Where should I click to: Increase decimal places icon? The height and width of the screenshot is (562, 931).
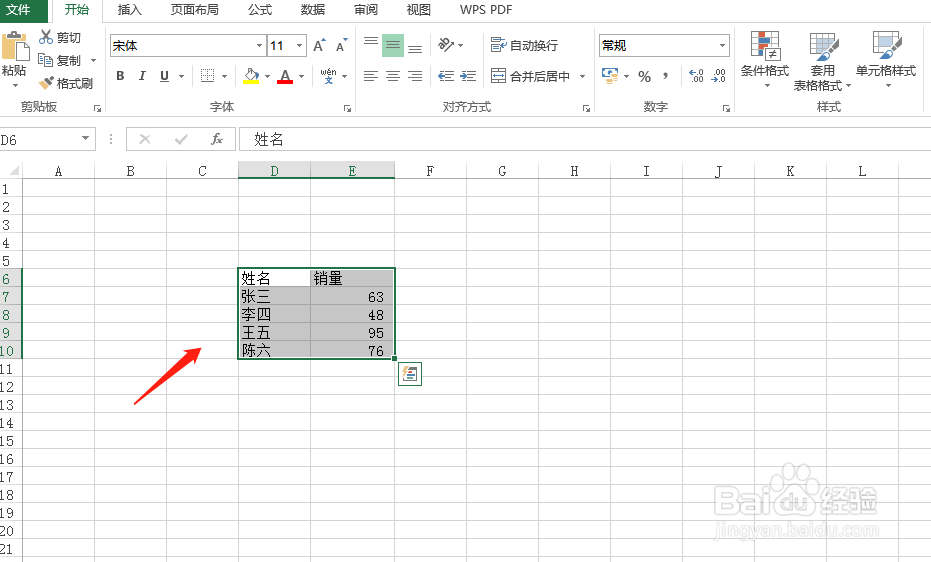pos(696,76)
